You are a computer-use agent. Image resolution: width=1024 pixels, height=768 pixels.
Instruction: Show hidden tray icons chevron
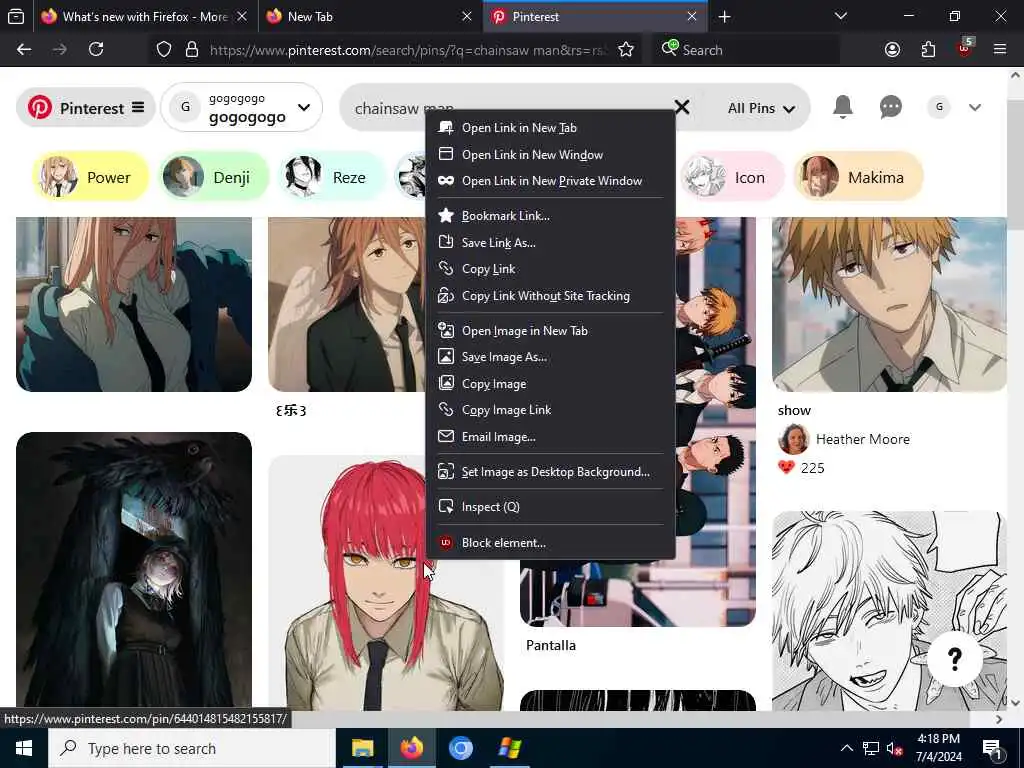846,749
